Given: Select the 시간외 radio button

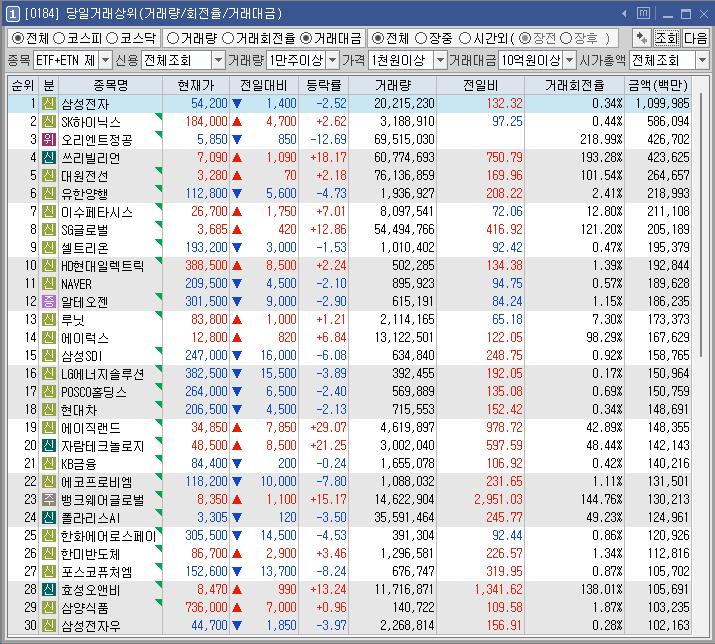Looking at the screenshot, I should point(464,38).
